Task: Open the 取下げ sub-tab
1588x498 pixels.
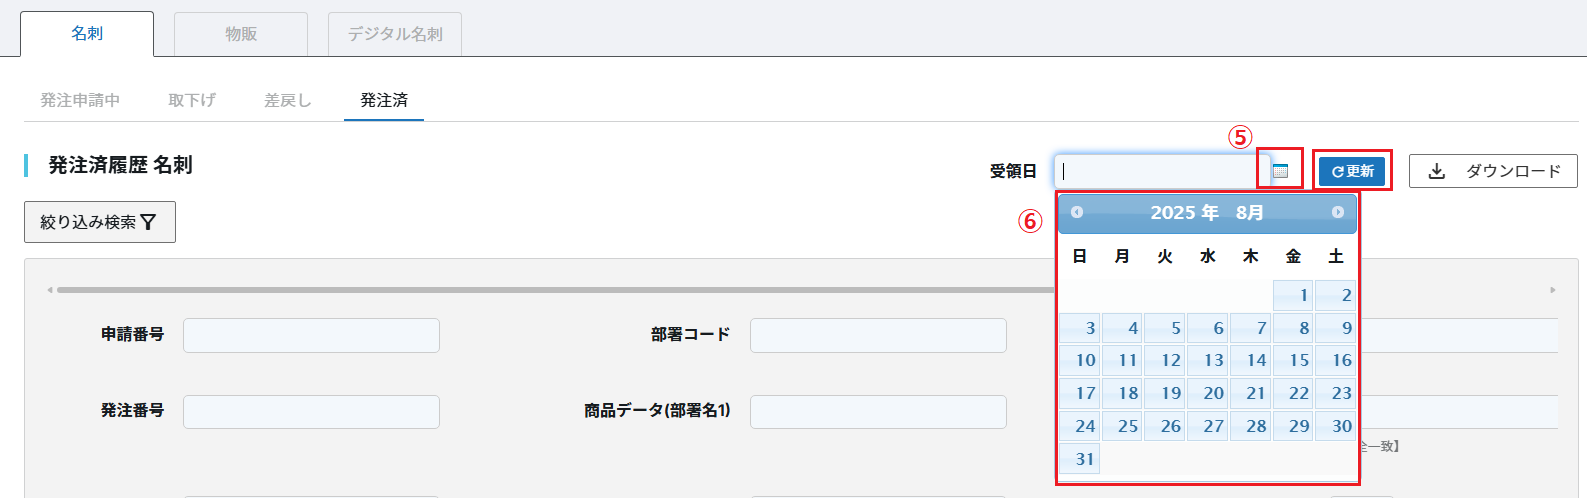Action: pos(192,100)
